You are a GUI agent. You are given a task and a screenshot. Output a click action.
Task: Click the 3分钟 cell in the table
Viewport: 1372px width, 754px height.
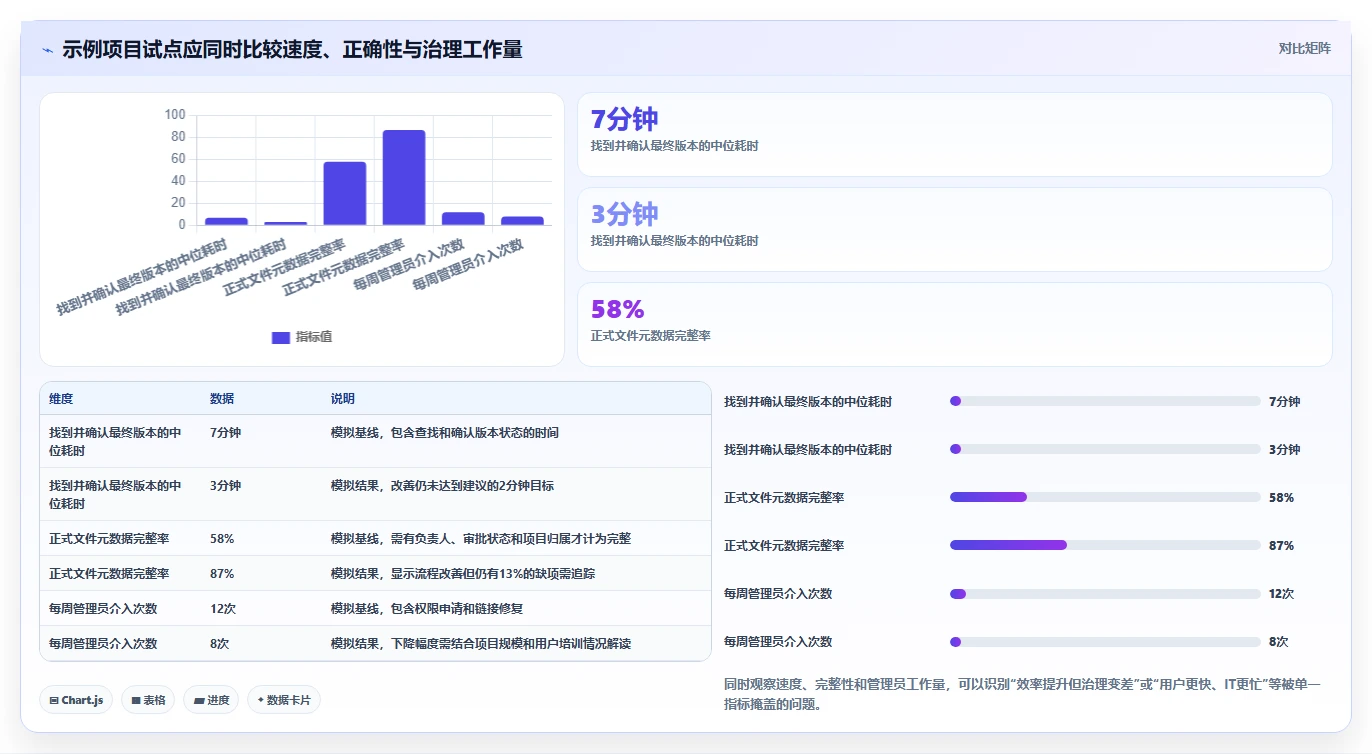click(225, 485)
